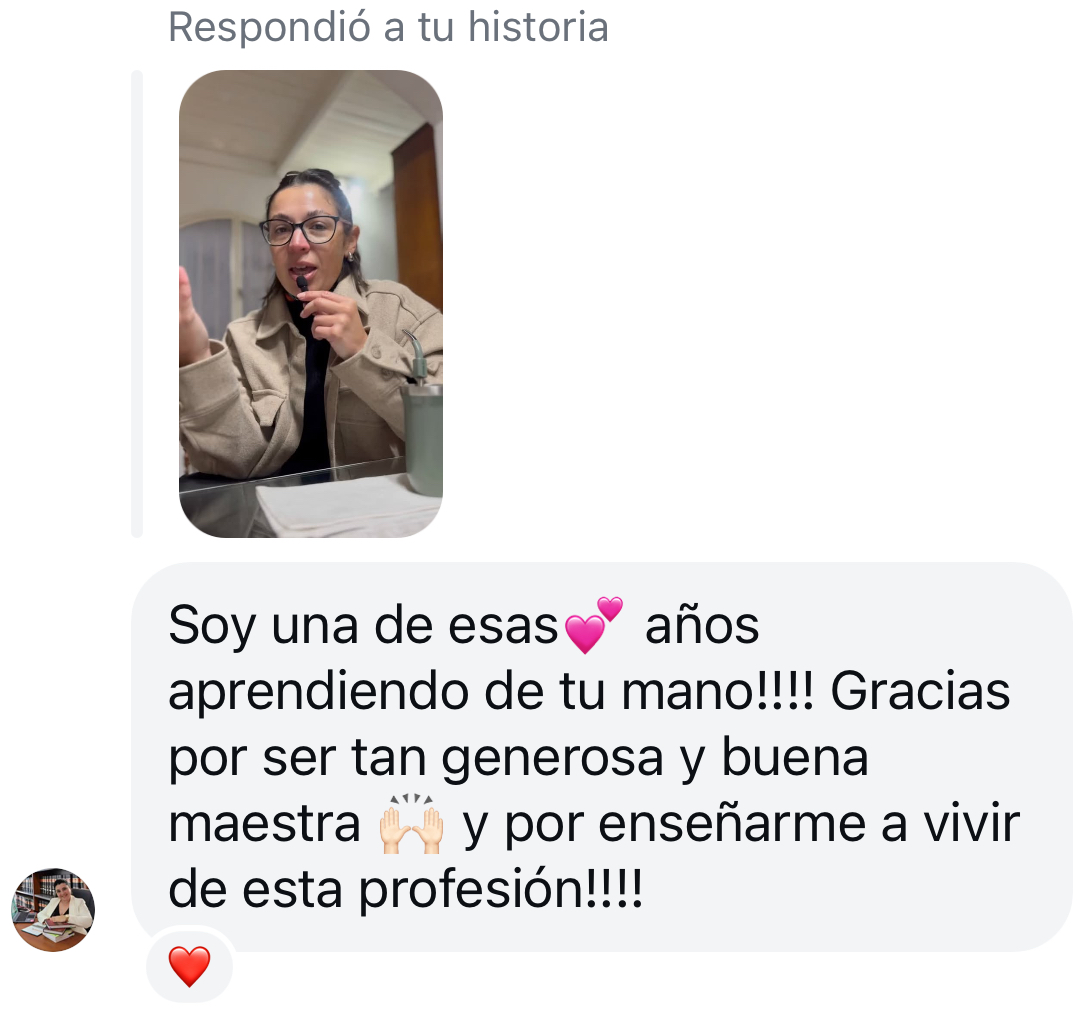1089x1009 pixels.
Task: Open the sender's round profile avatar
Action: 53,909
